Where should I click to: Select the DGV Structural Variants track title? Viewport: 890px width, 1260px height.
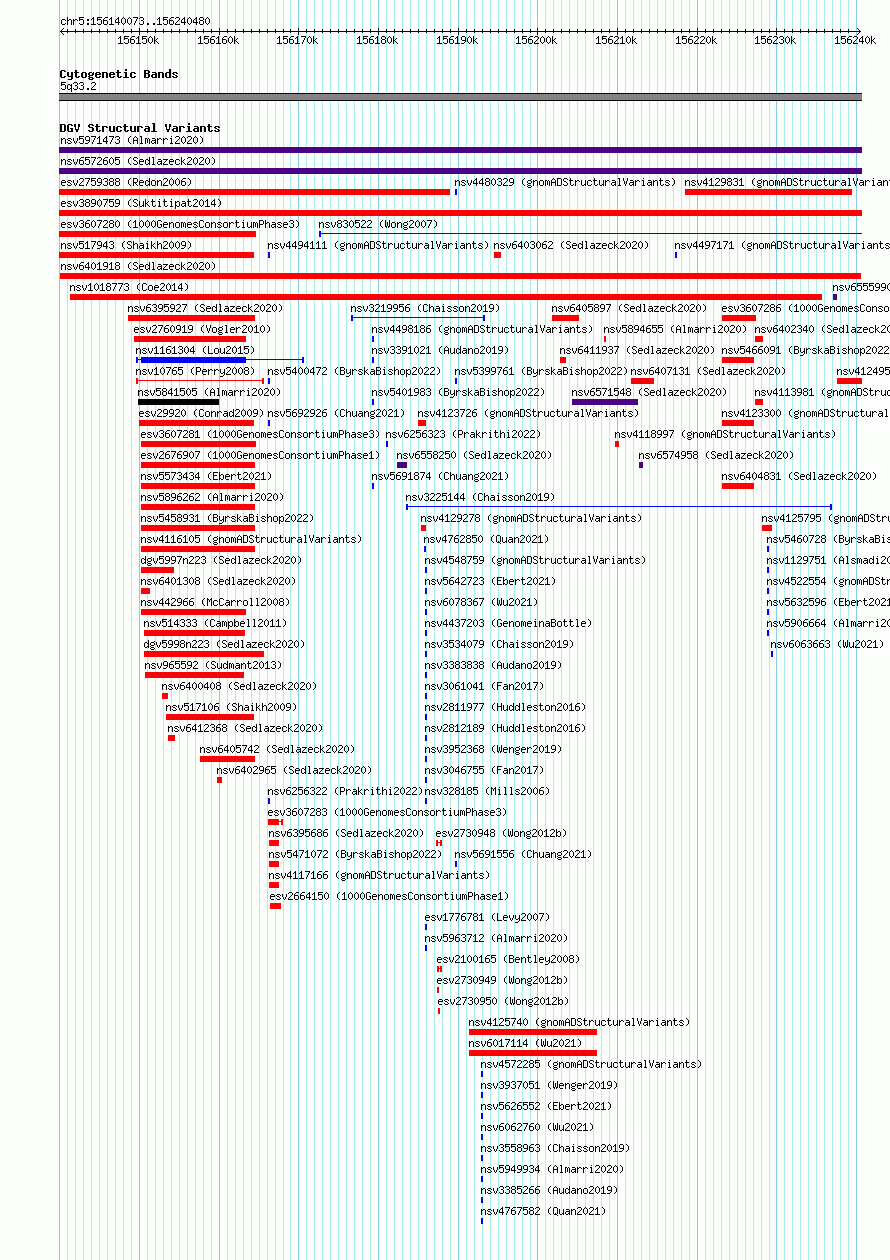[x=140, y=128]
